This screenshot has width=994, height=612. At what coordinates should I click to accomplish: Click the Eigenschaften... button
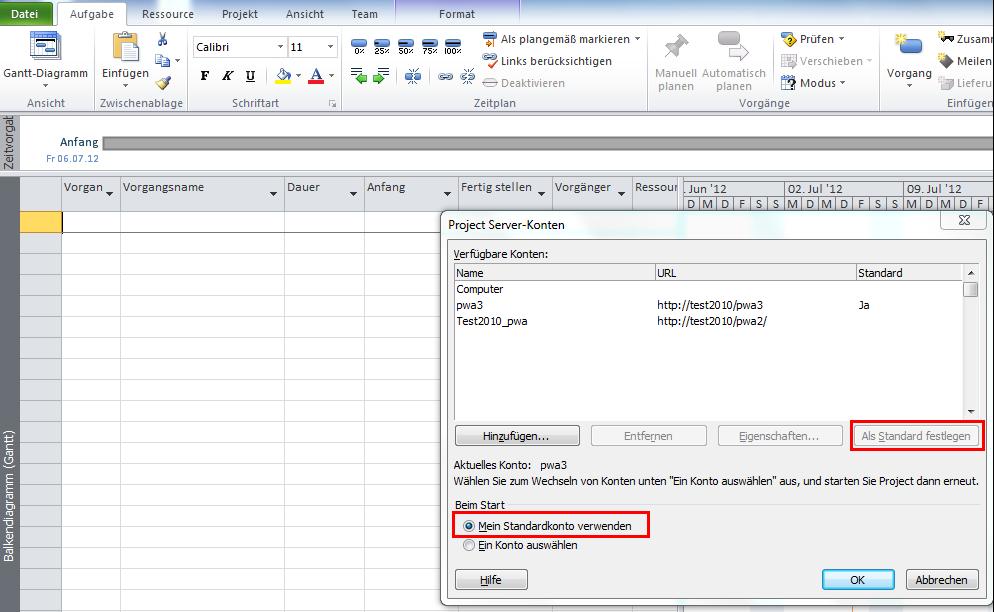pyautogui.click(x=780, y=436)
